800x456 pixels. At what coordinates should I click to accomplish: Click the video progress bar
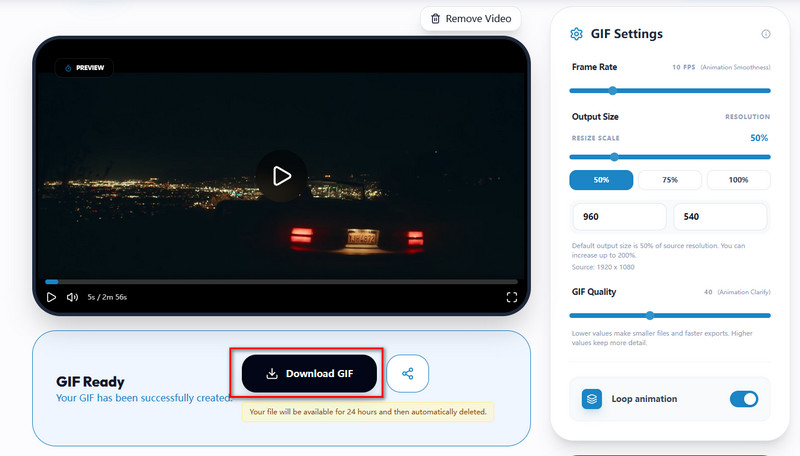click(x=281, y=282)
